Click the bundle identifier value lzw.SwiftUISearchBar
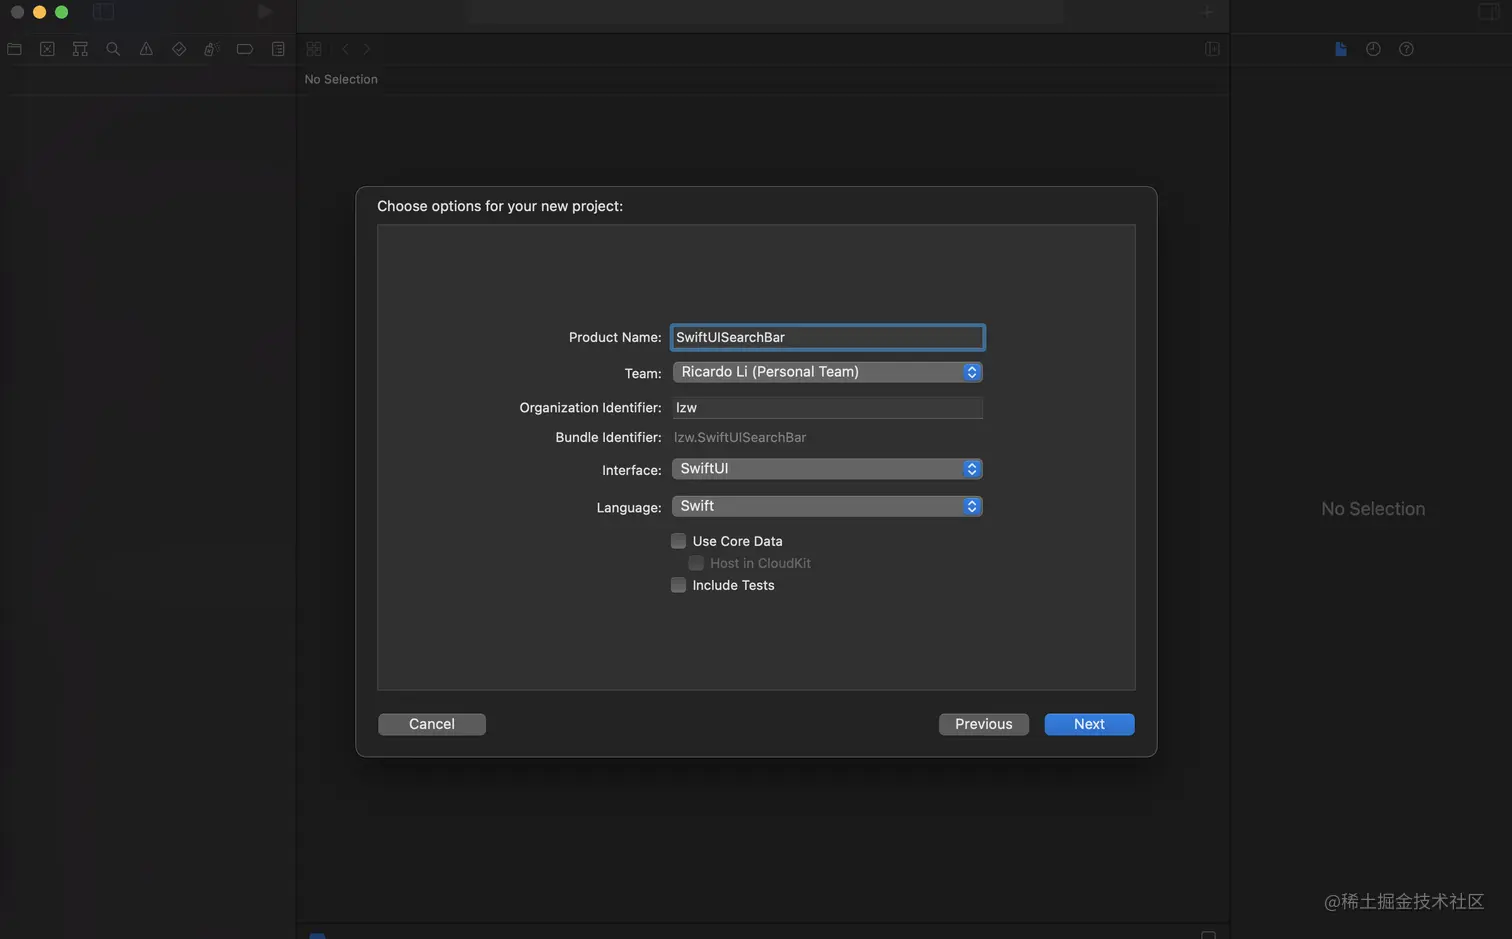Screen dimensions: 1512x939 (740, 437)
